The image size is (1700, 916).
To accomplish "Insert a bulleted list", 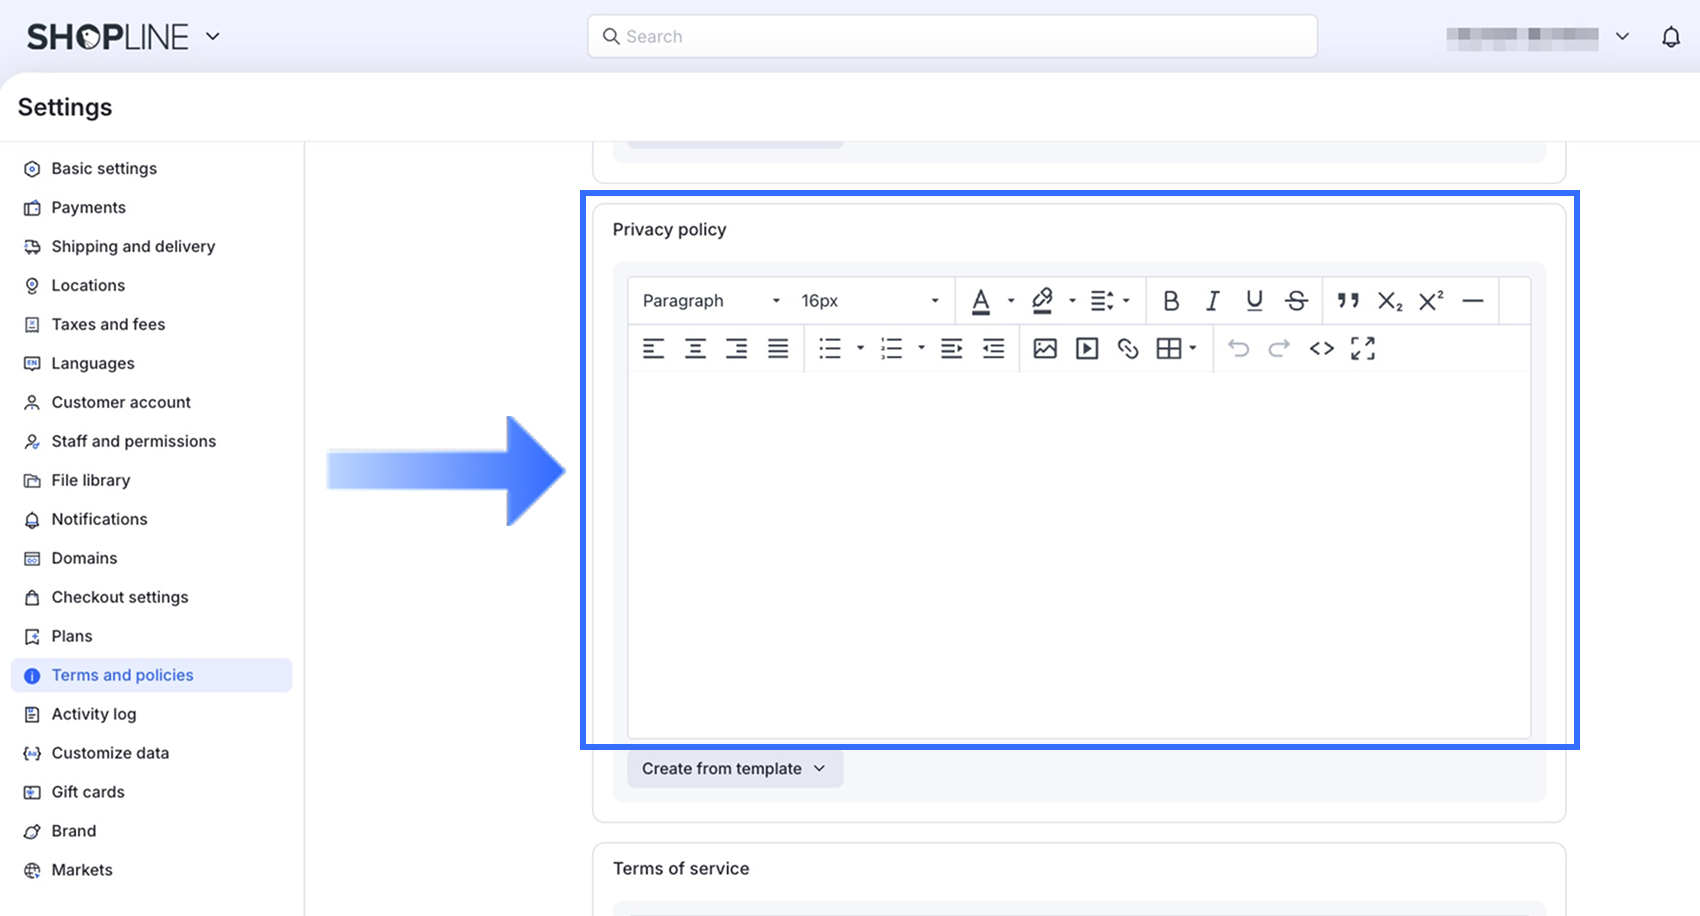I will point(830,348).
